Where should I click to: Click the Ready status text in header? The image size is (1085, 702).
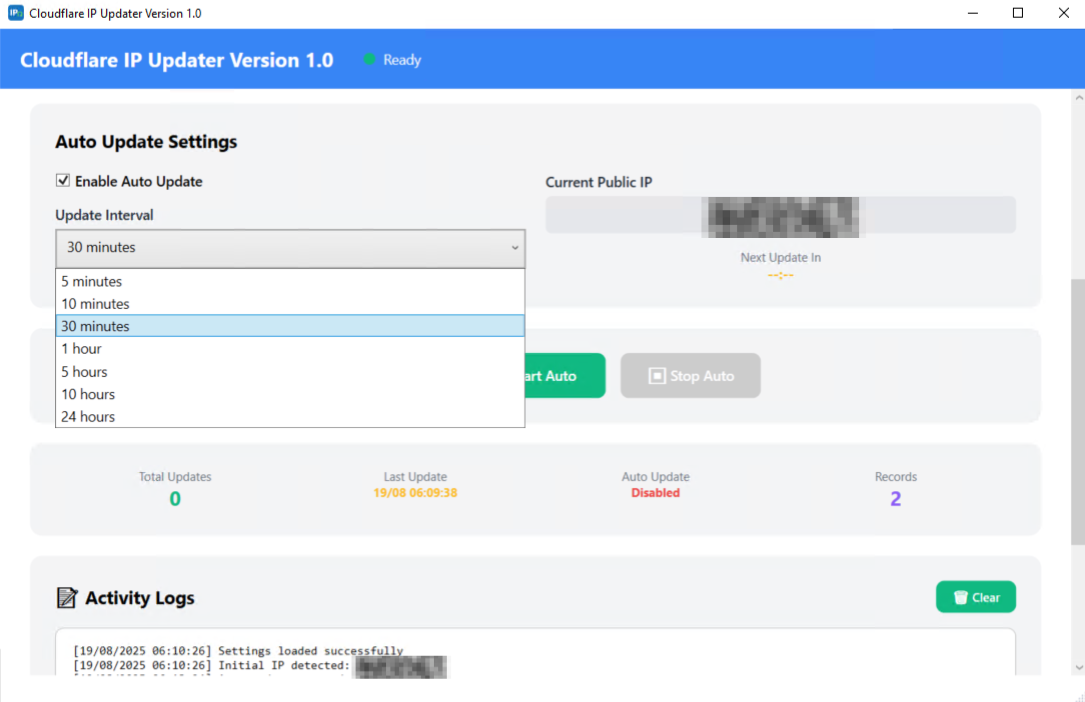click(x=402, y=60)
